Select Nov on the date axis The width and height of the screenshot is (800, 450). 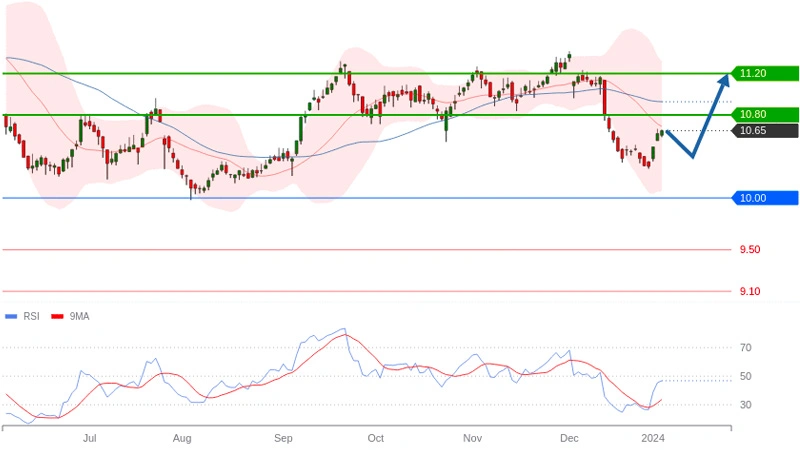coord(473,438)
